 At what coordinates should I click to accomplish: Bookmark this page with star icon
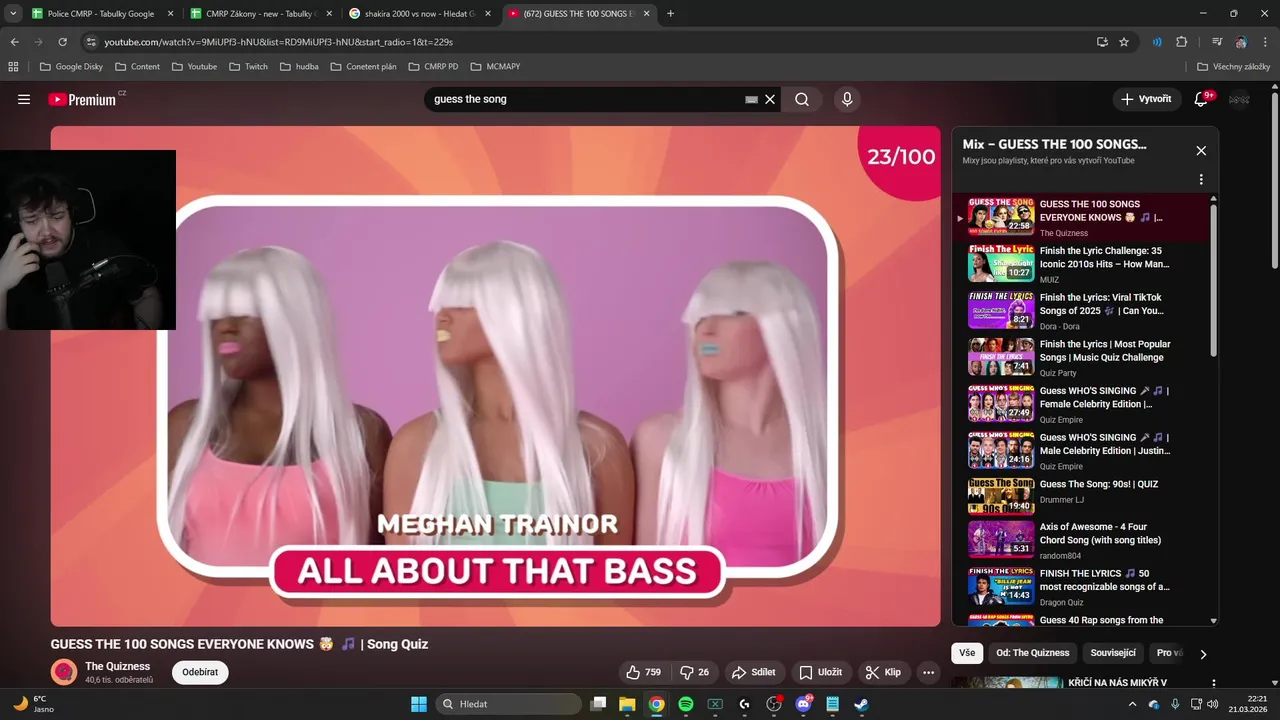click(x=1124, y=42)
